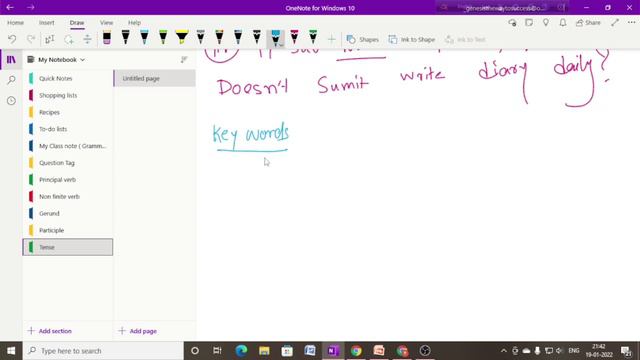The image size is (640, 360).
Task: Open the more options ellipsis menu
Action: [x=631, y=23]
